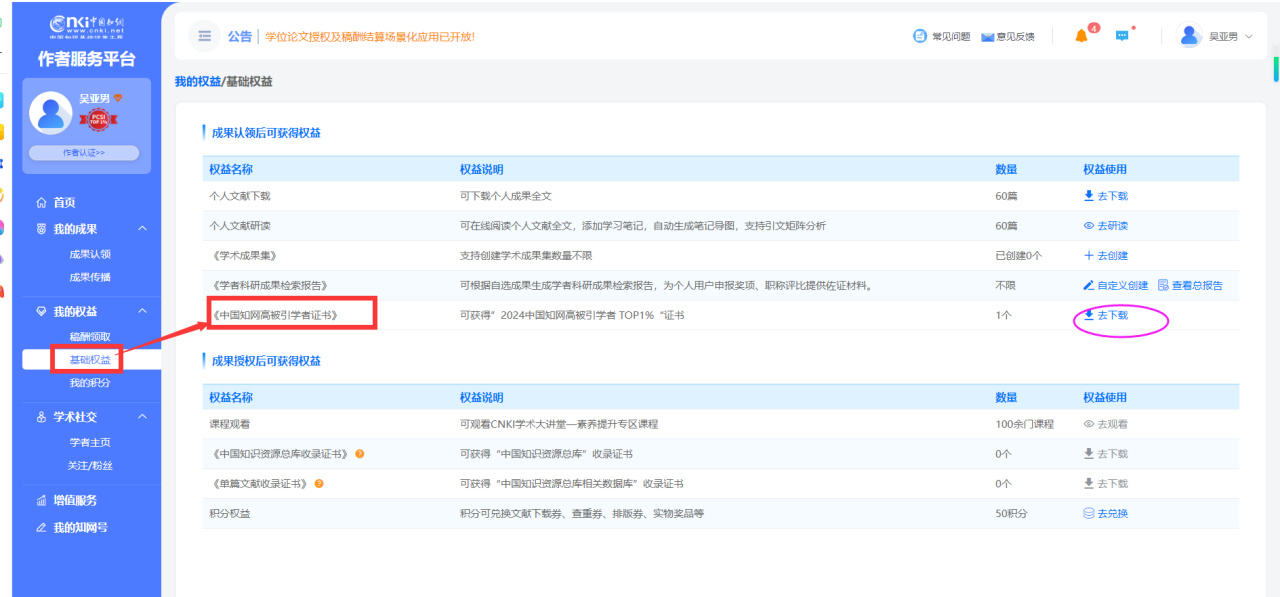The image size is (1280, 597).
Task: Click the orange help icon beside 《中国知识资源总库收录证书》
Action: pos(359,454)
